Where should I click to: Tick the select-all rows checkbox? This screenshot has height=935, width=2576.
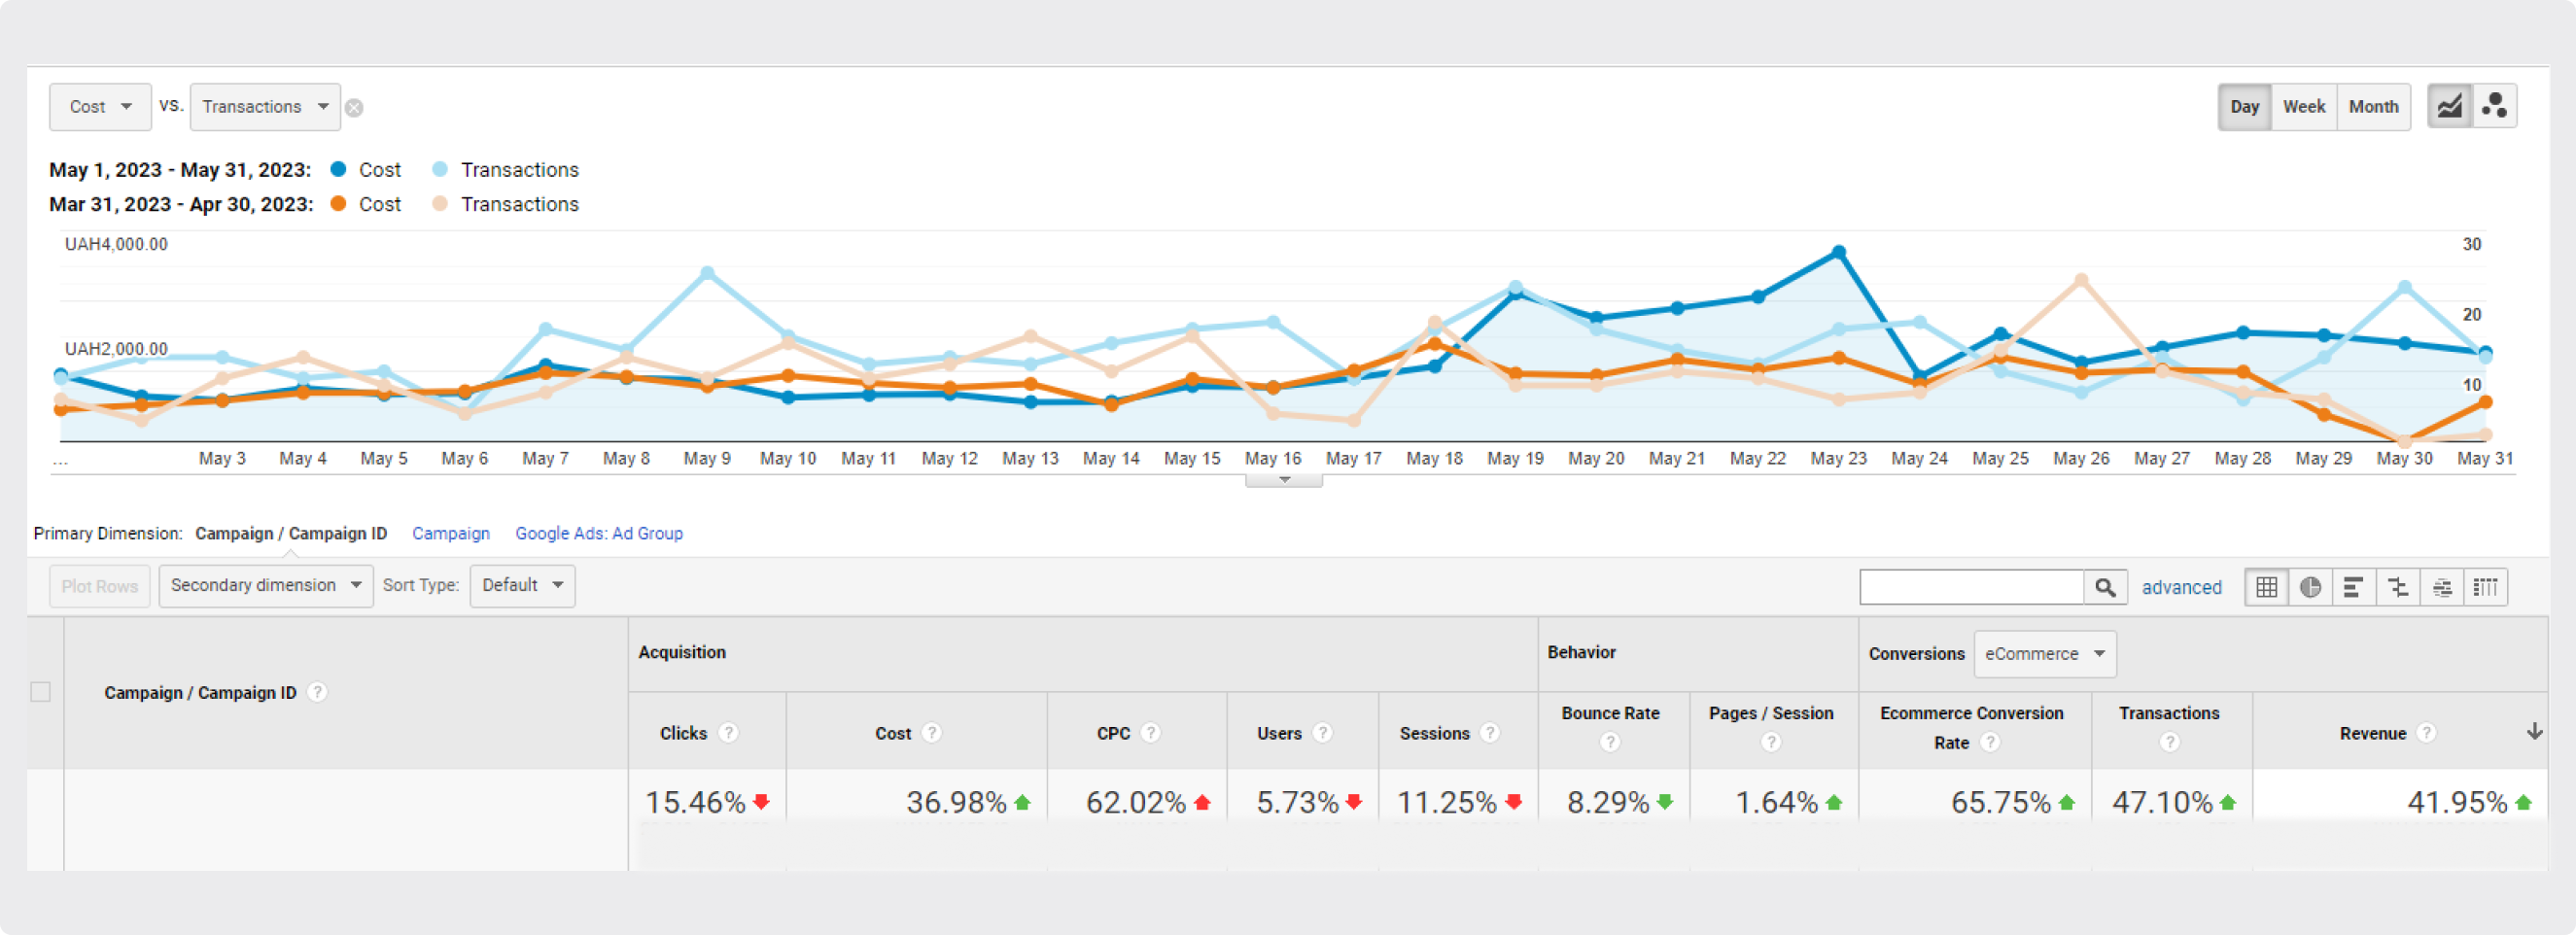41,692
